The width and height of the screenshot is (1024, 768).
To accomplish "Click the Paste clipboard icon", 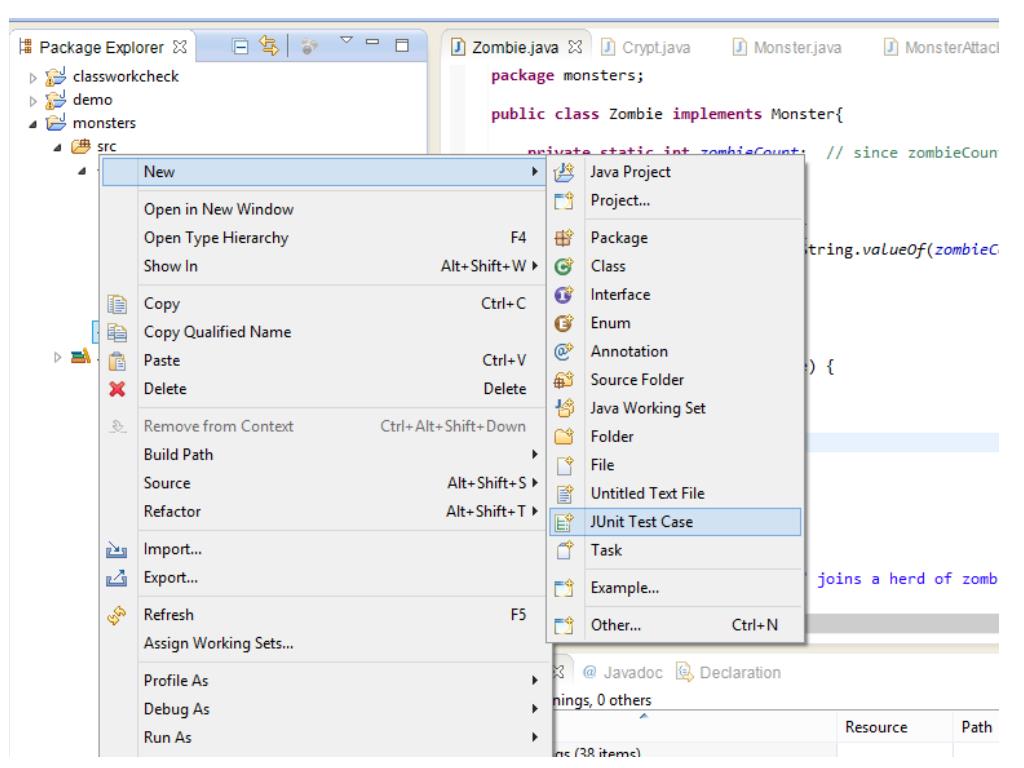I will pyautogui.click(x=117, y=360).
